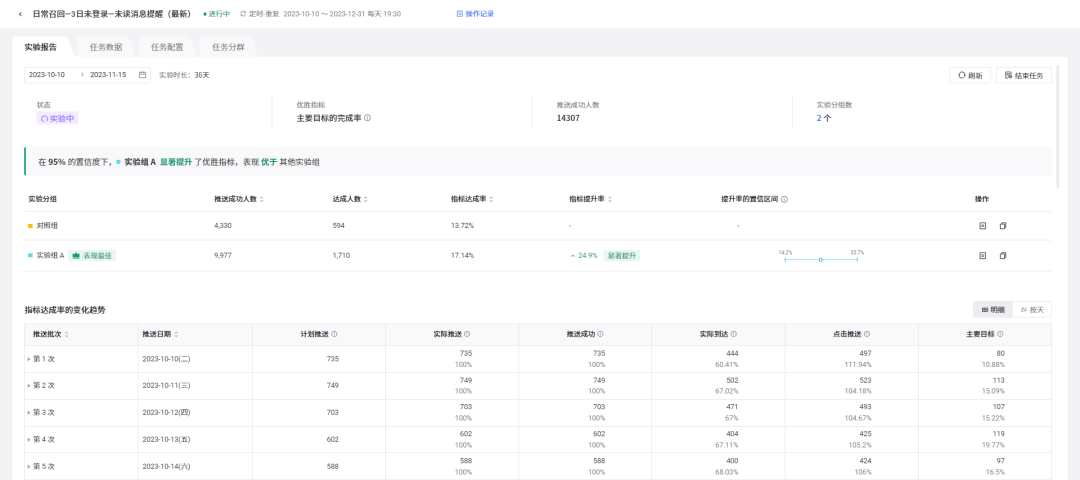Open calendar icon in date range
Image resolution: width=1080 pixels, height=480 pixels.
[143, 75]
